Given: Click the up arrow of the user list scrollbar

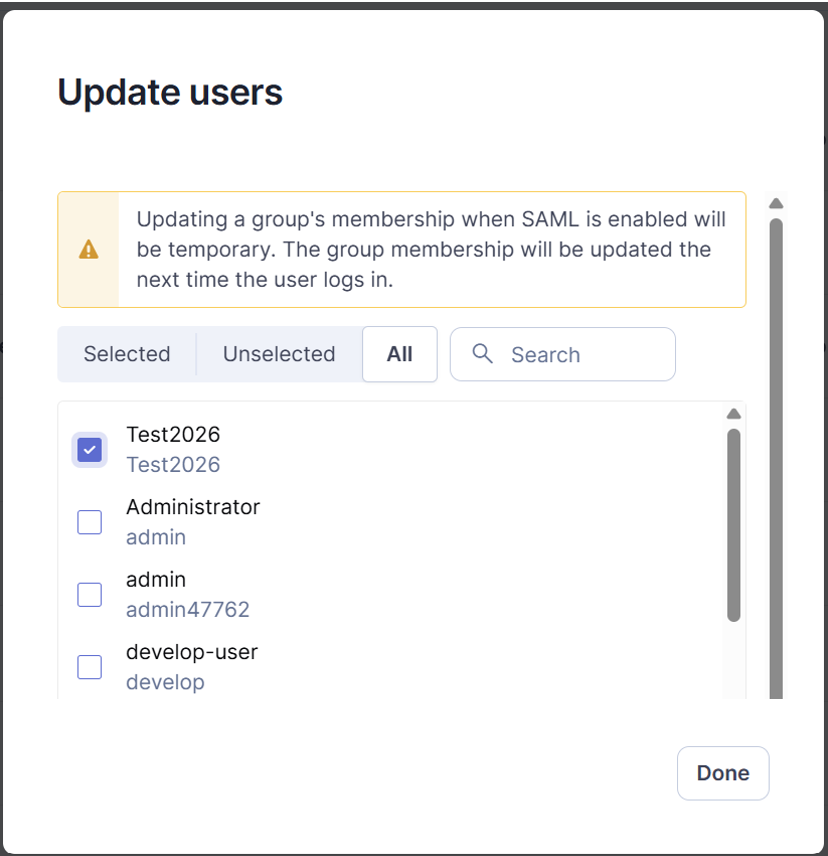Looking at the screenshot, I should [x=734, y=414].
